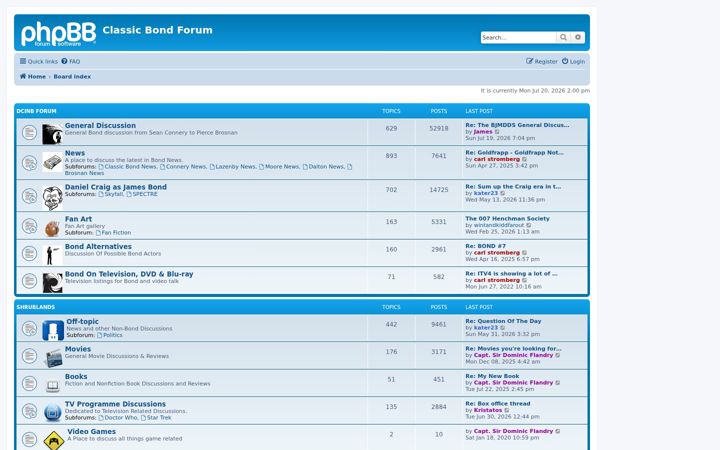Viewport: 720px width, 450px height.
Task: Open the Video Games forum
Action: (91, 432)
